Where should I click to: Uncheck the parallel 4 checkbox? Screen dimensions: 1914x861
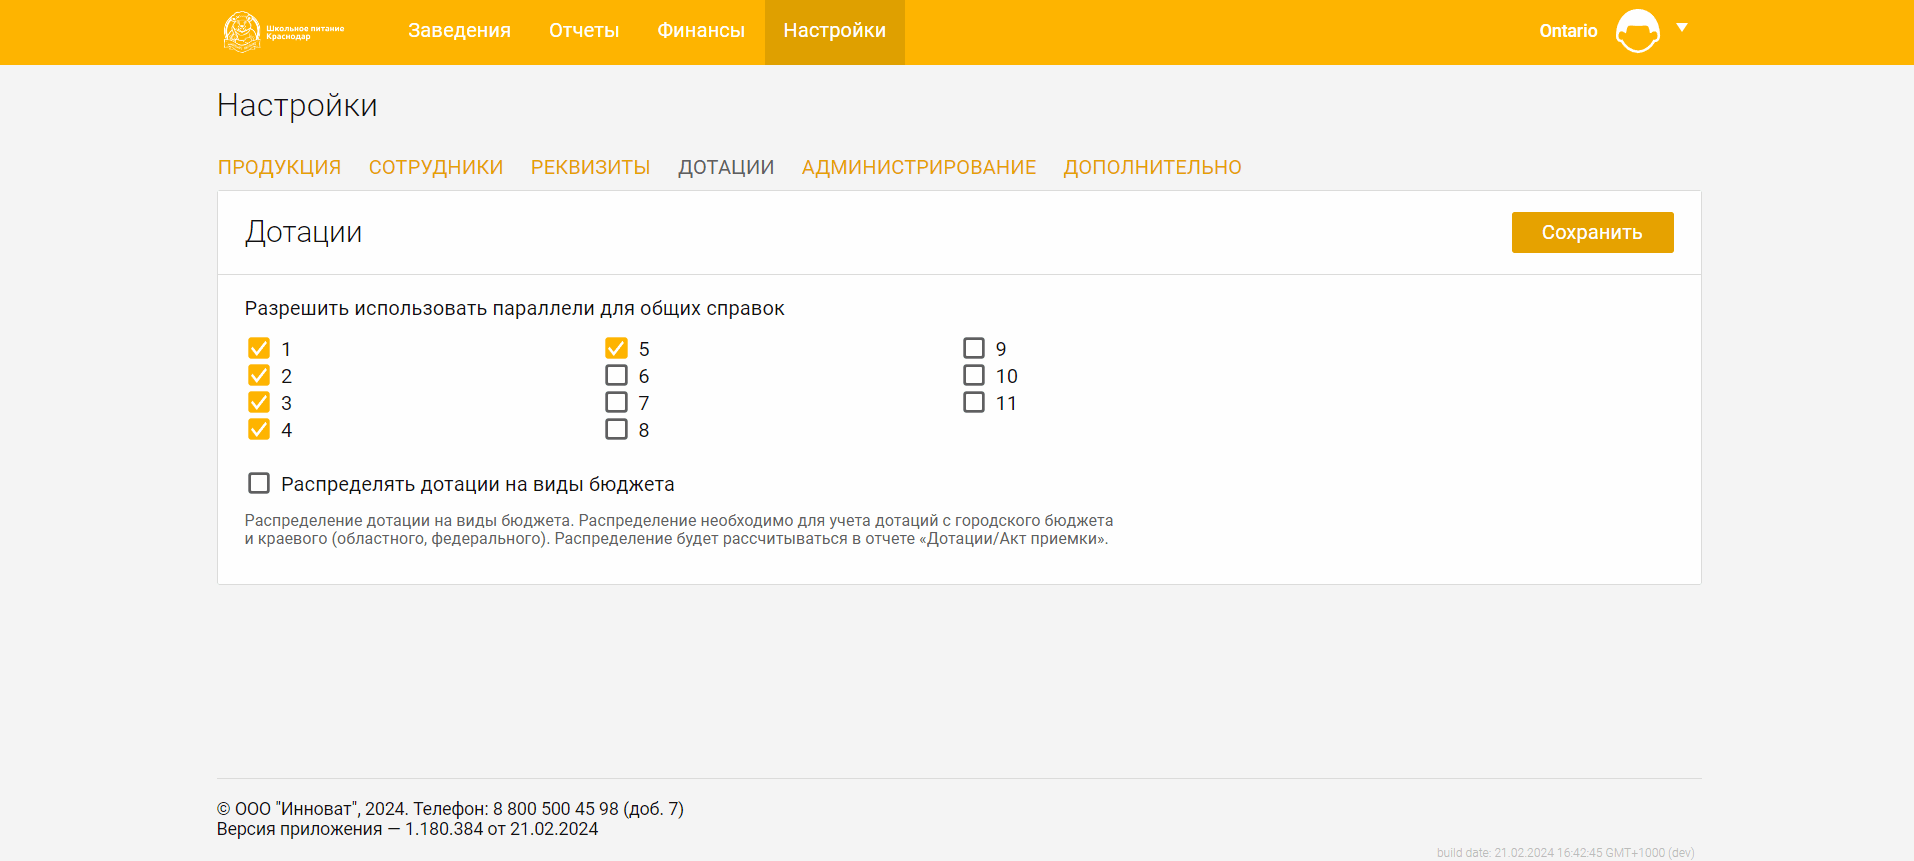click(x=259, y=429)
